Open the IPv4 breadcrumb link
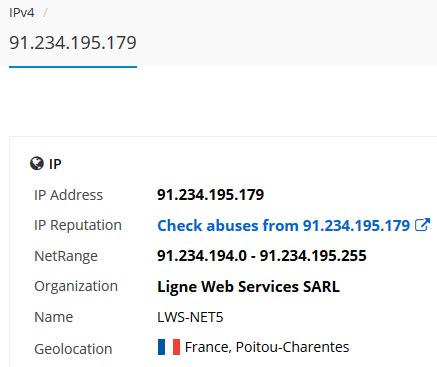The image size is (437, 367). pos(22,13)
